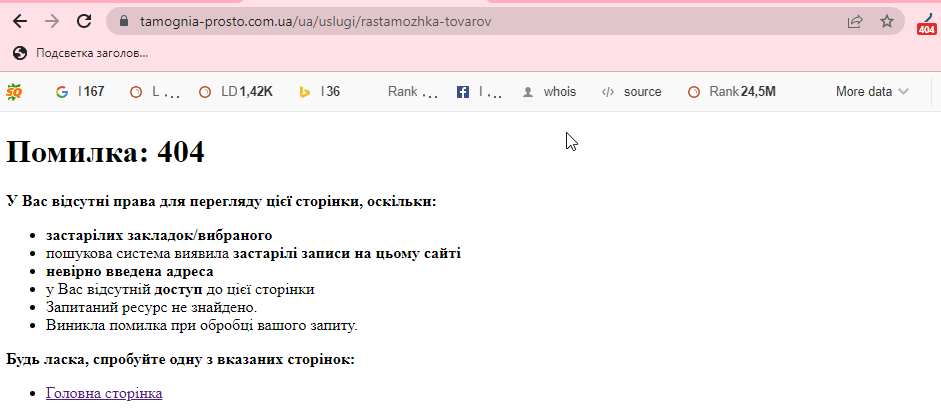Open the Rank 24,5M parameter

732,92
